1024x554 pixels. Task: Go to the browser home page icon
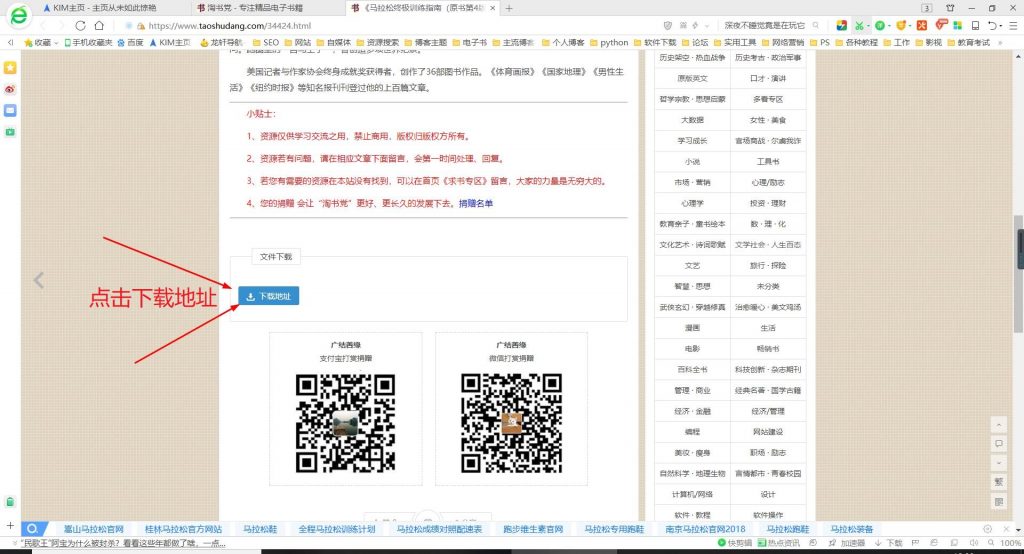coord(99,25)
